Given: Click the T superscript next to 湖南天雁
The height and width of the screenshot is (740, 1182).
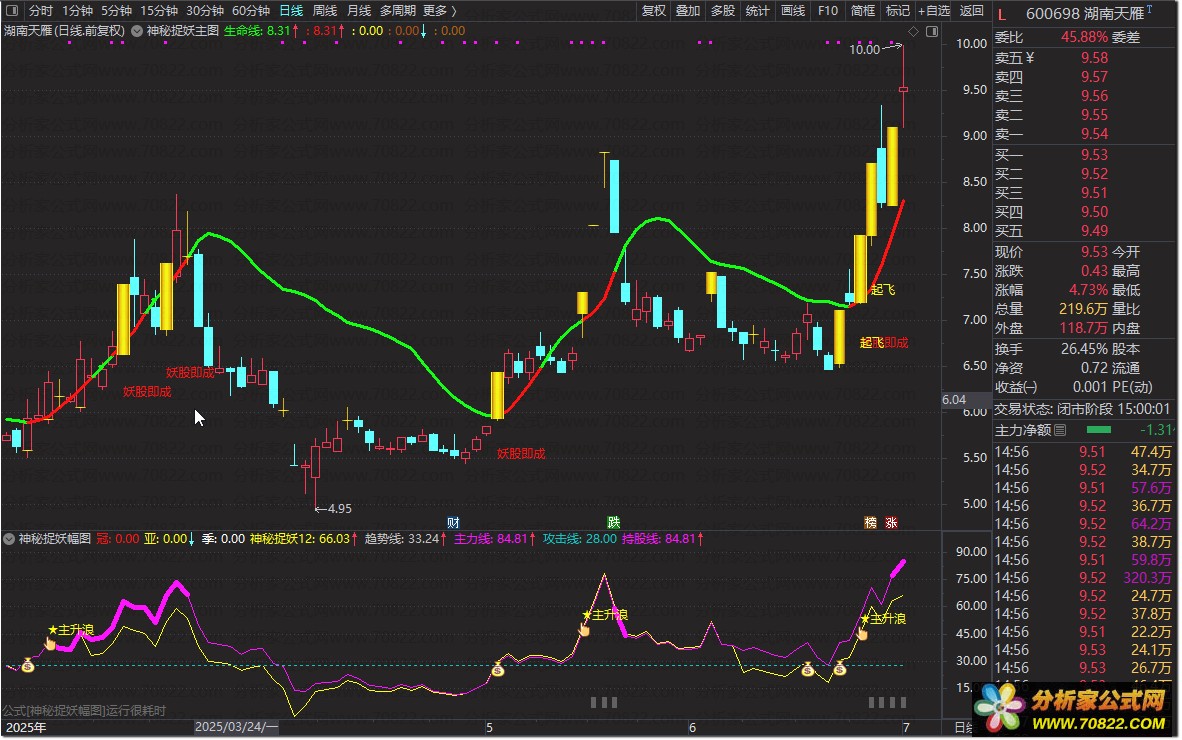Looking at the screenshot, I should click(1150, 10).
